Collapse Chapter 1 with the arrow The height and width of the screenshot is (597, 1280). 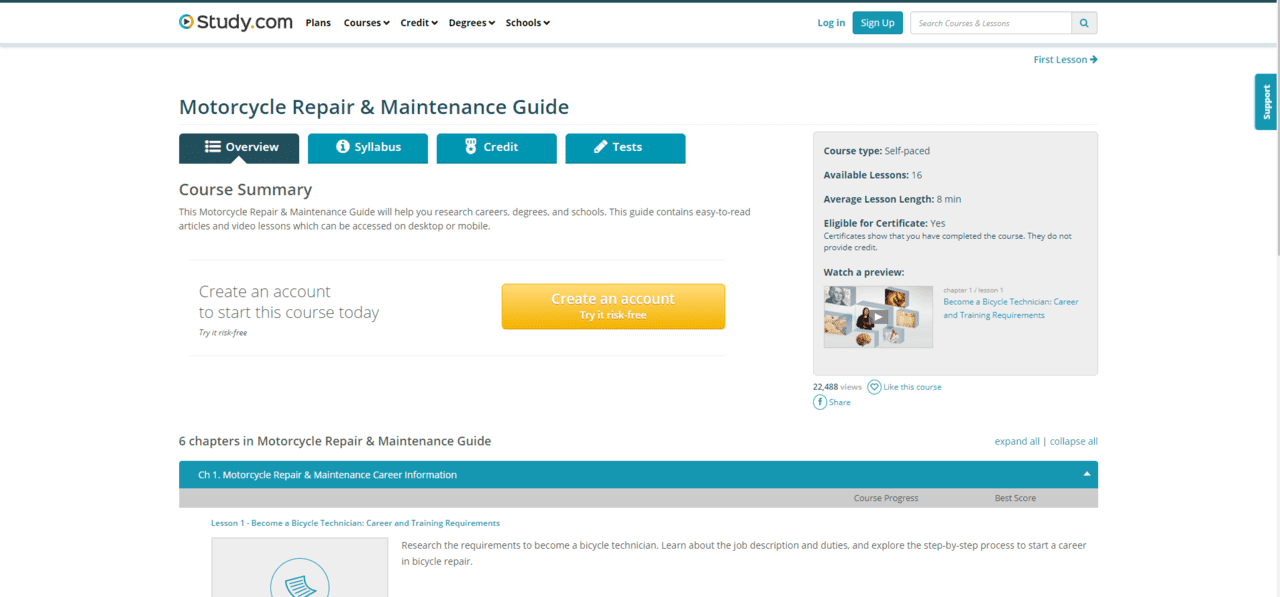click(x=1087, y=474)
